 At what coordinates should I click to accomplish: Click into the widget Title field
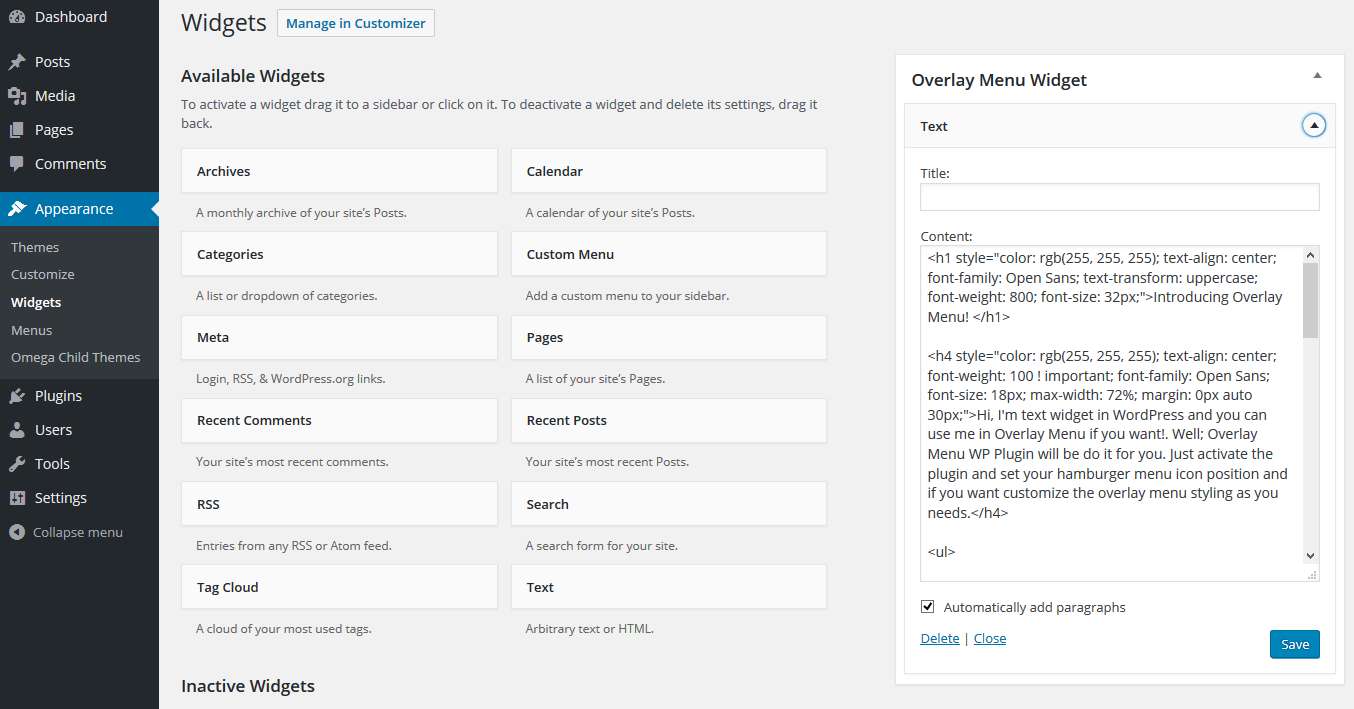tap(1119, 197)
